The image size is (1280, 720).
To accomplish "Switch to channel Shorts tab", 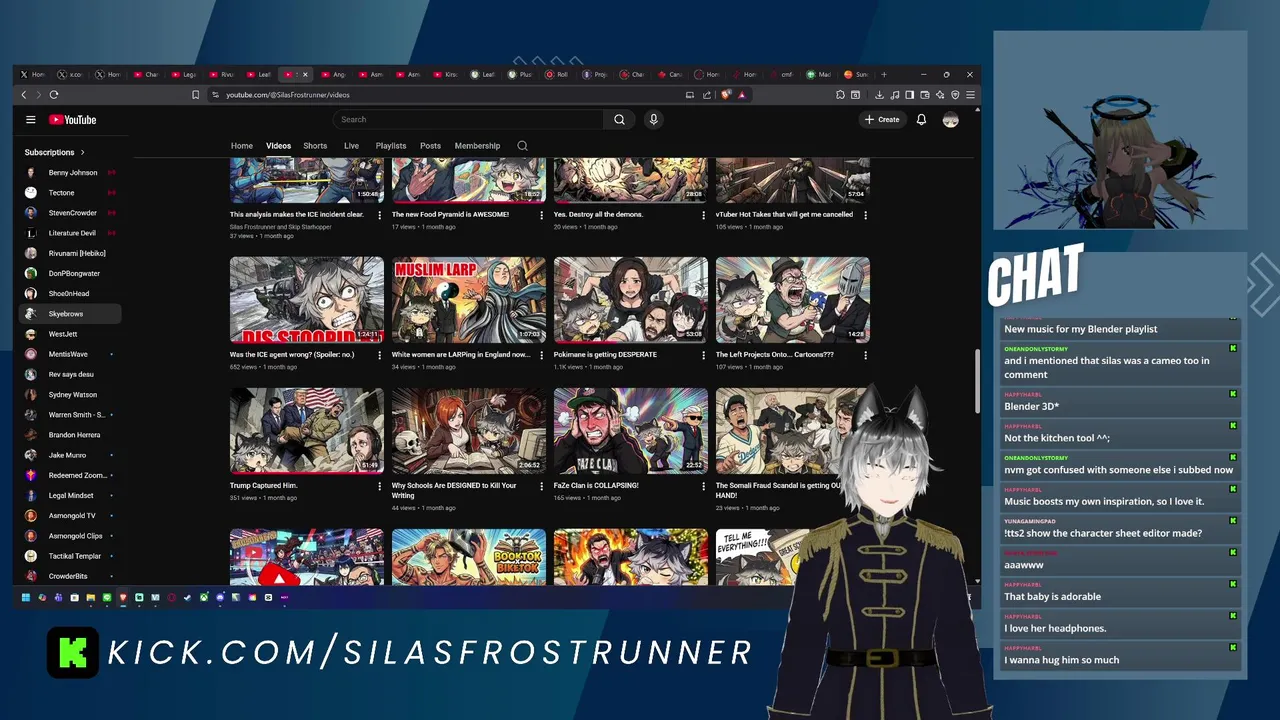I will 315,146.
